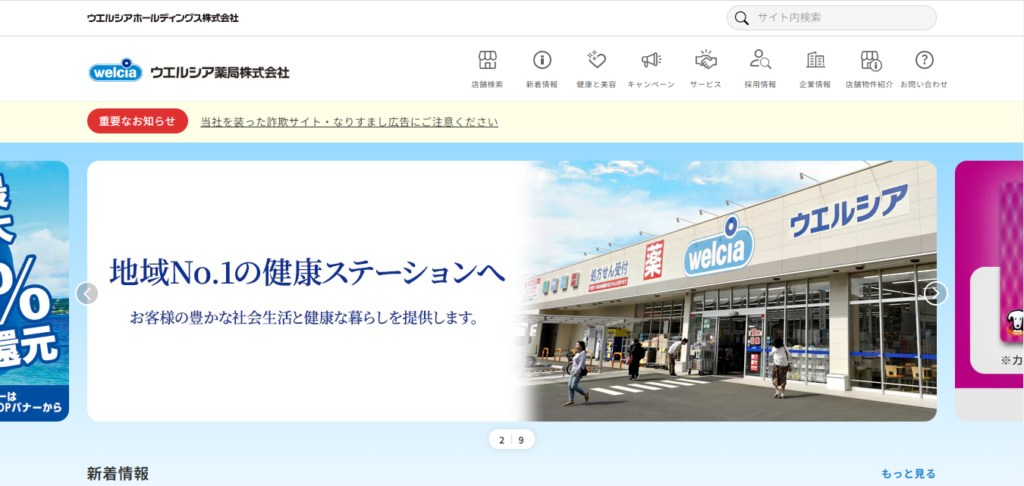Screen dimensions: 1024x486
Task: Open the 企業情報 building icon
Action: pos(815,60)
